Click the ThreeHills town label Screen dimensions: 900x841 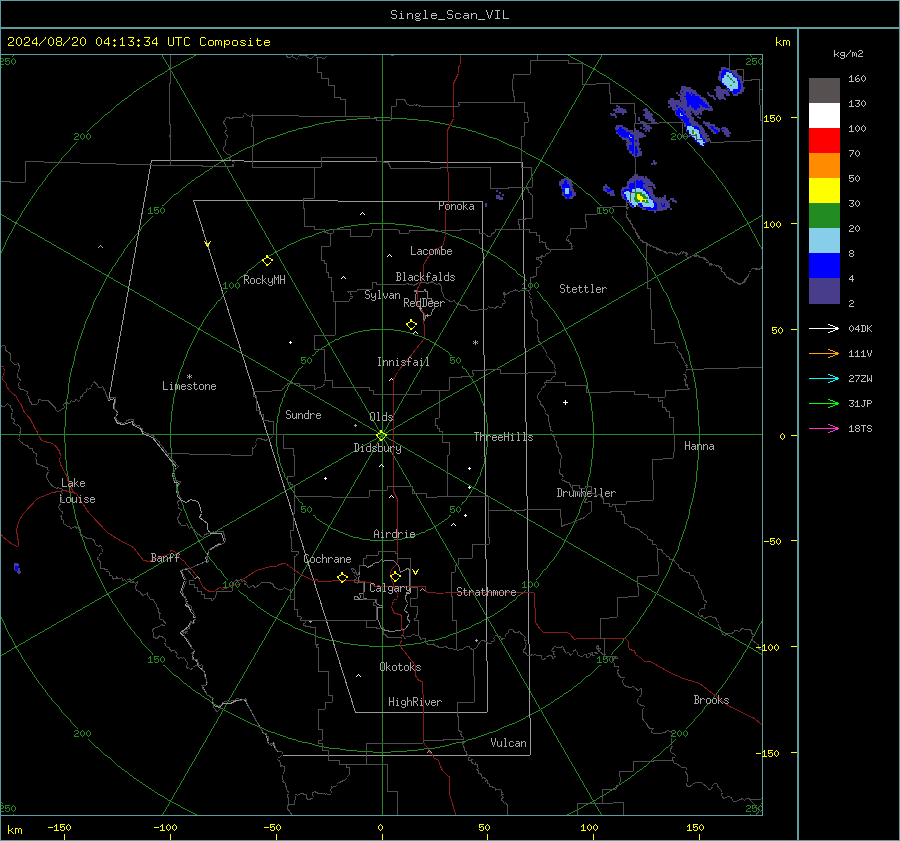click(503, 437)
